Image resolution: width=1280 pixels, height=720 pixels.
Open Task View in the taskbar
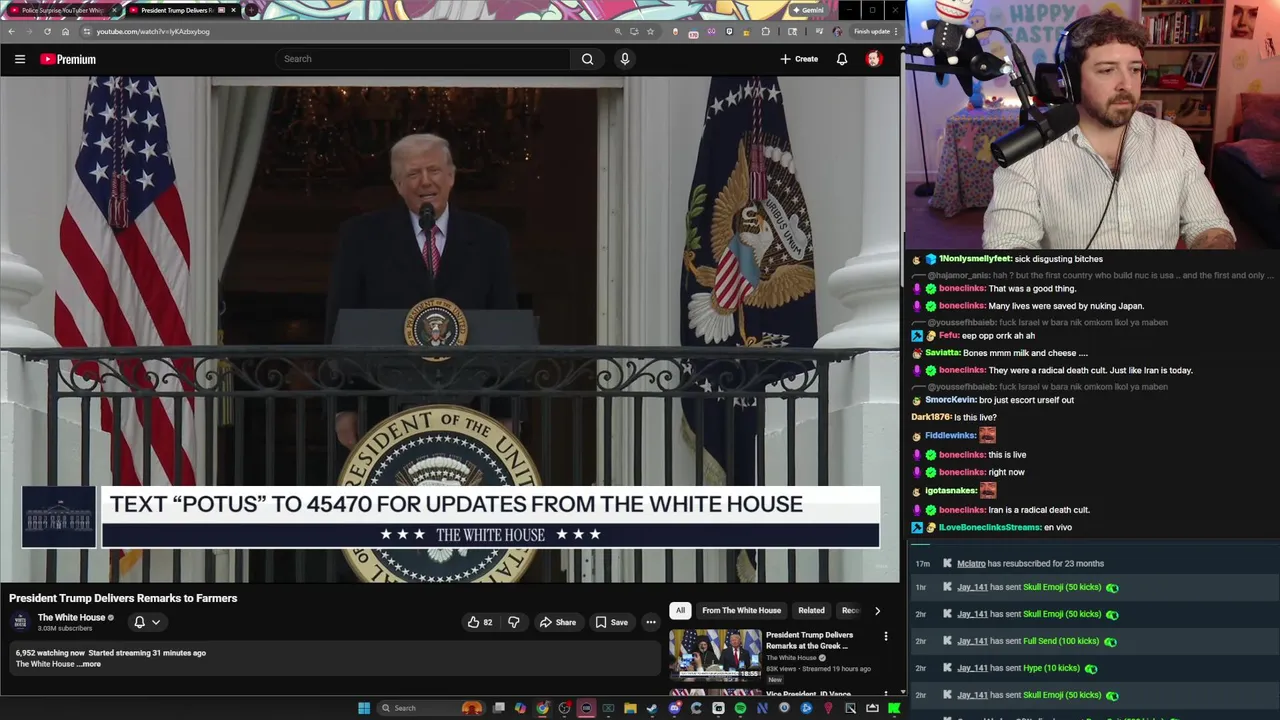click(x=498, y=708)
